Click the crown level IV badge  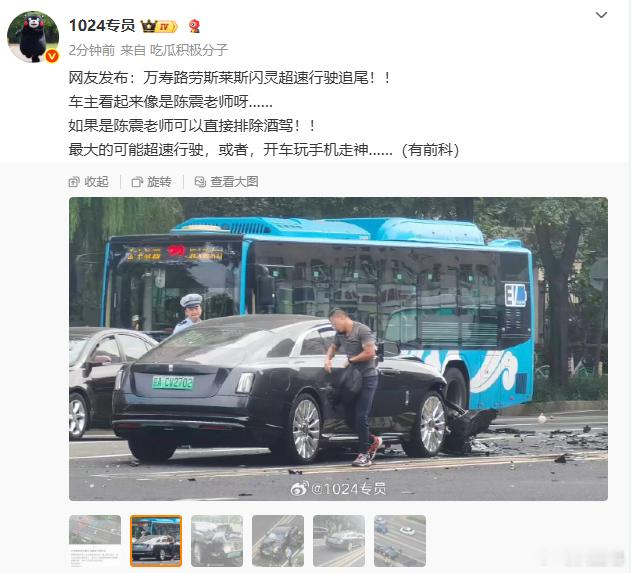[x=159, y=27]
